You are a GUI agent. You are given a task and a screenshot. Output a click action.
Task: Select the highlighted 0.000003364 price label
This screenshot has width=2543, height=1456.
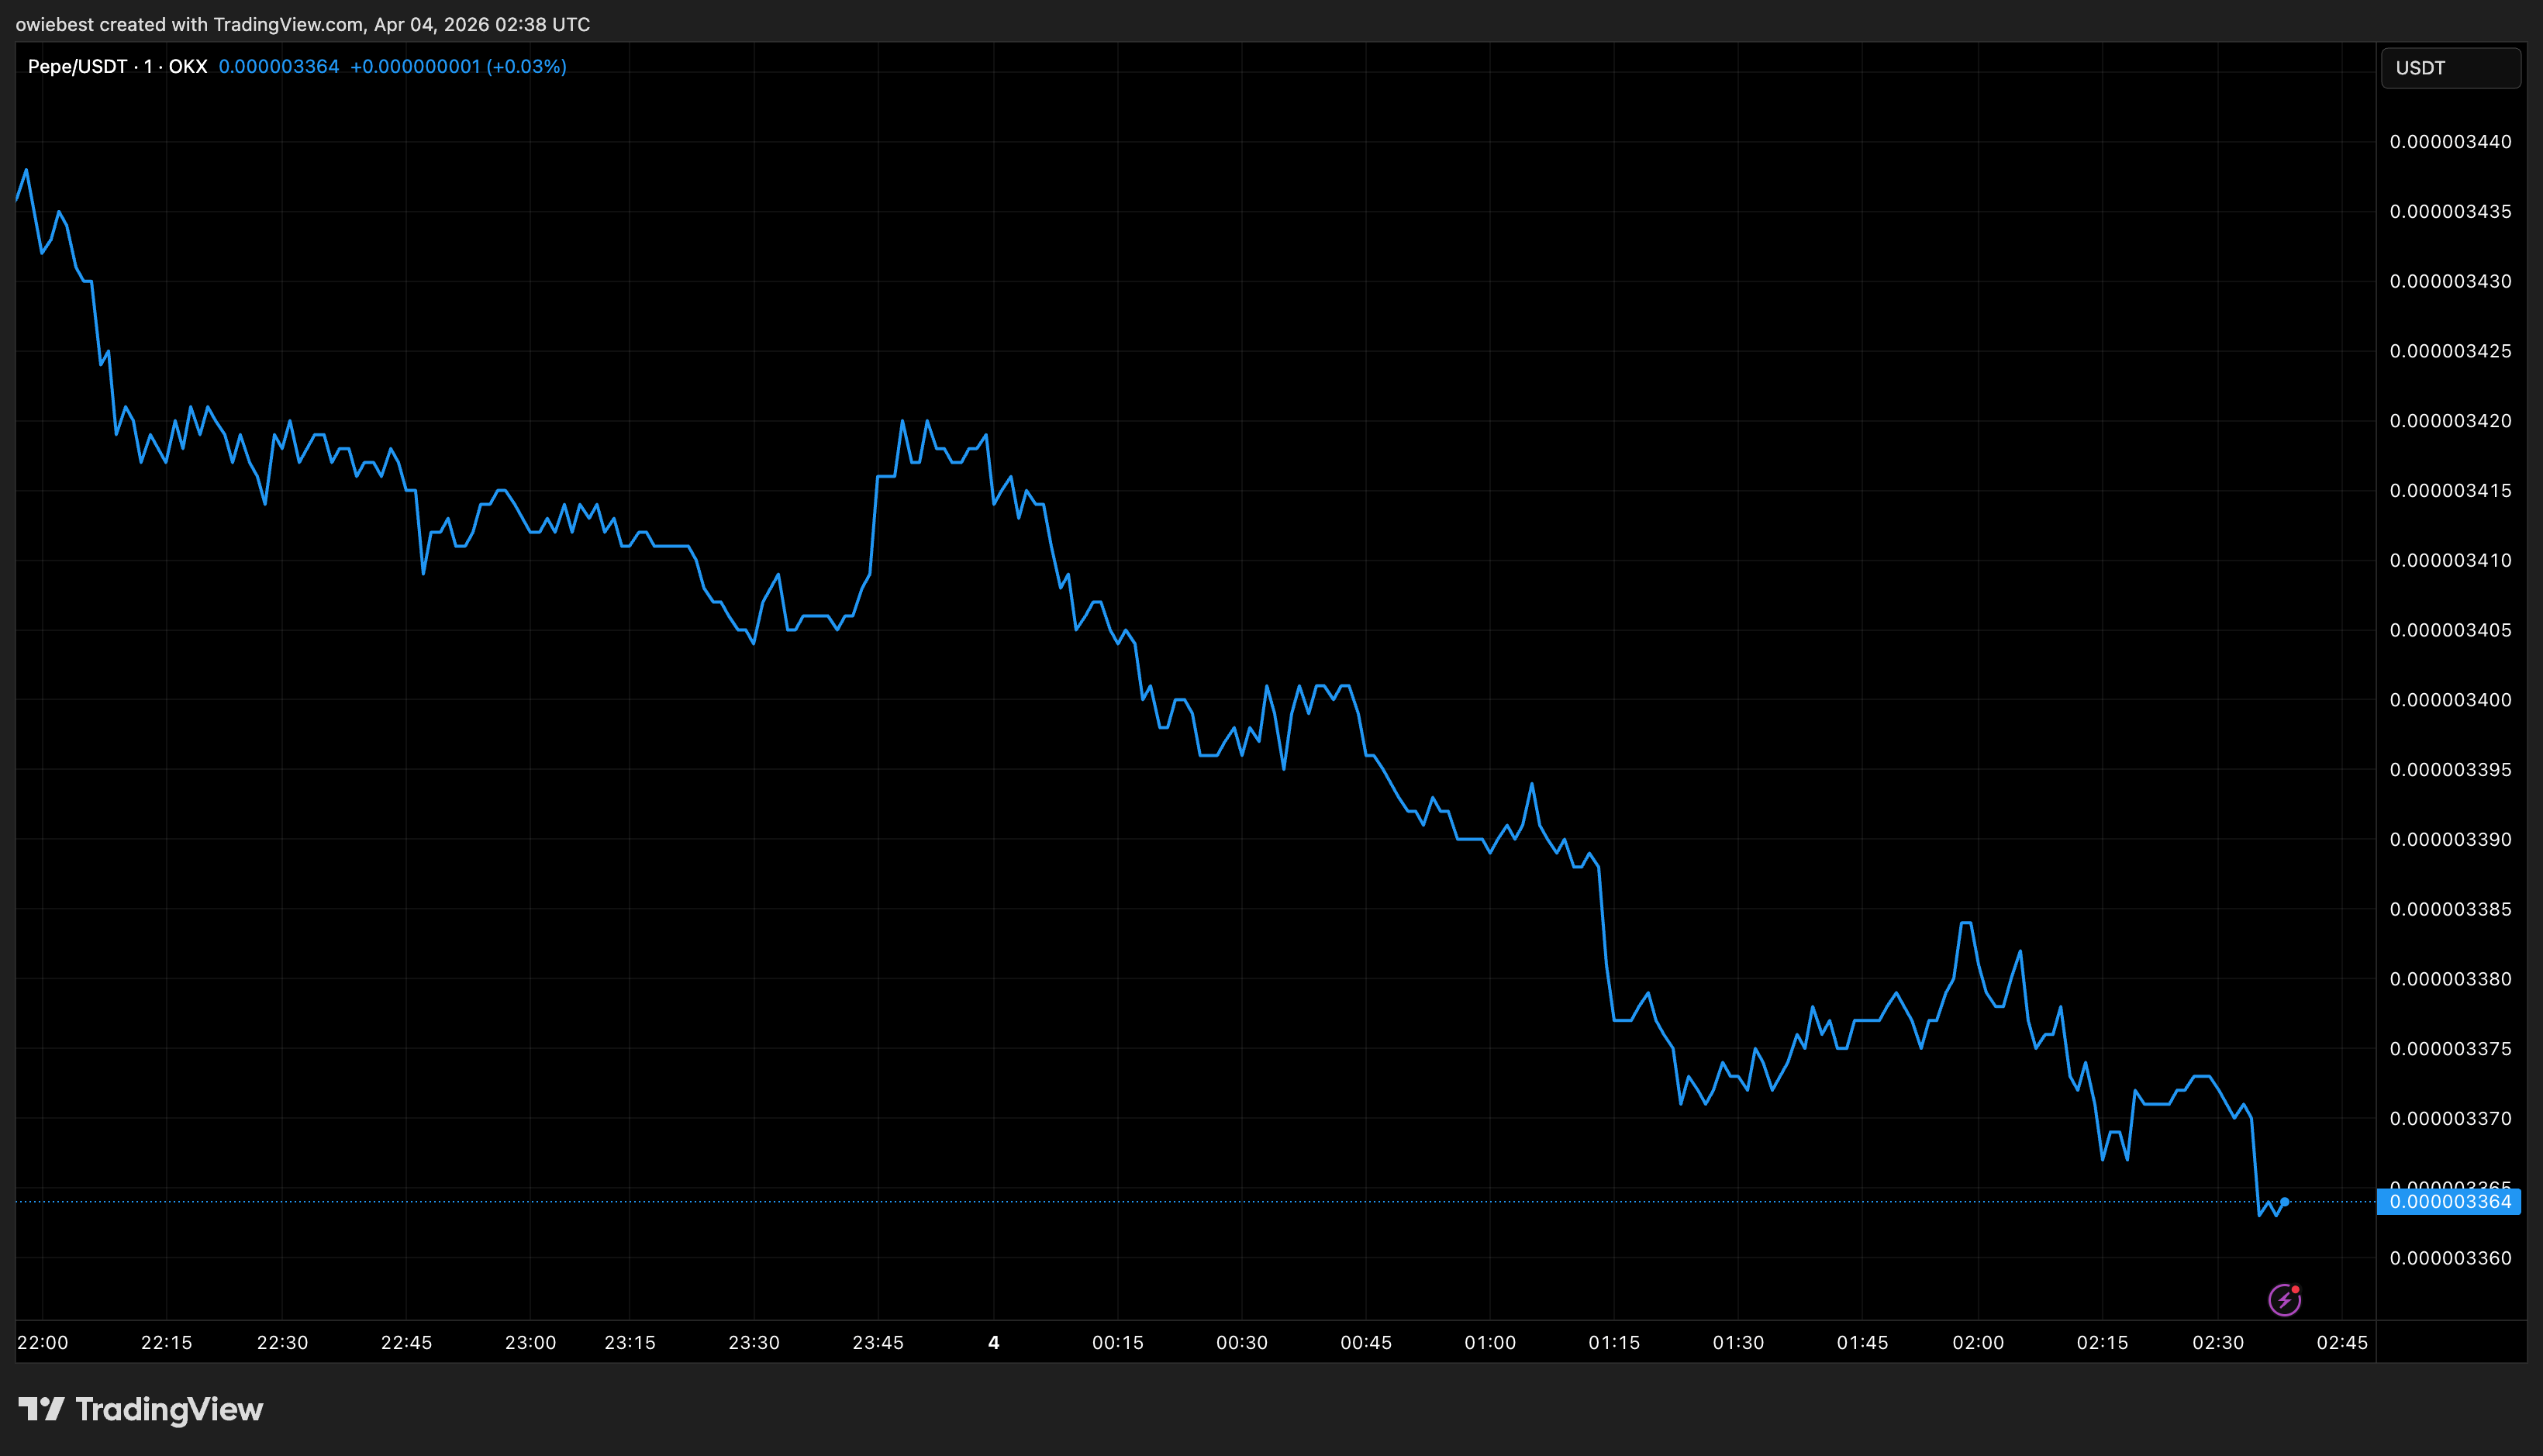(x=2449, y=1202)
